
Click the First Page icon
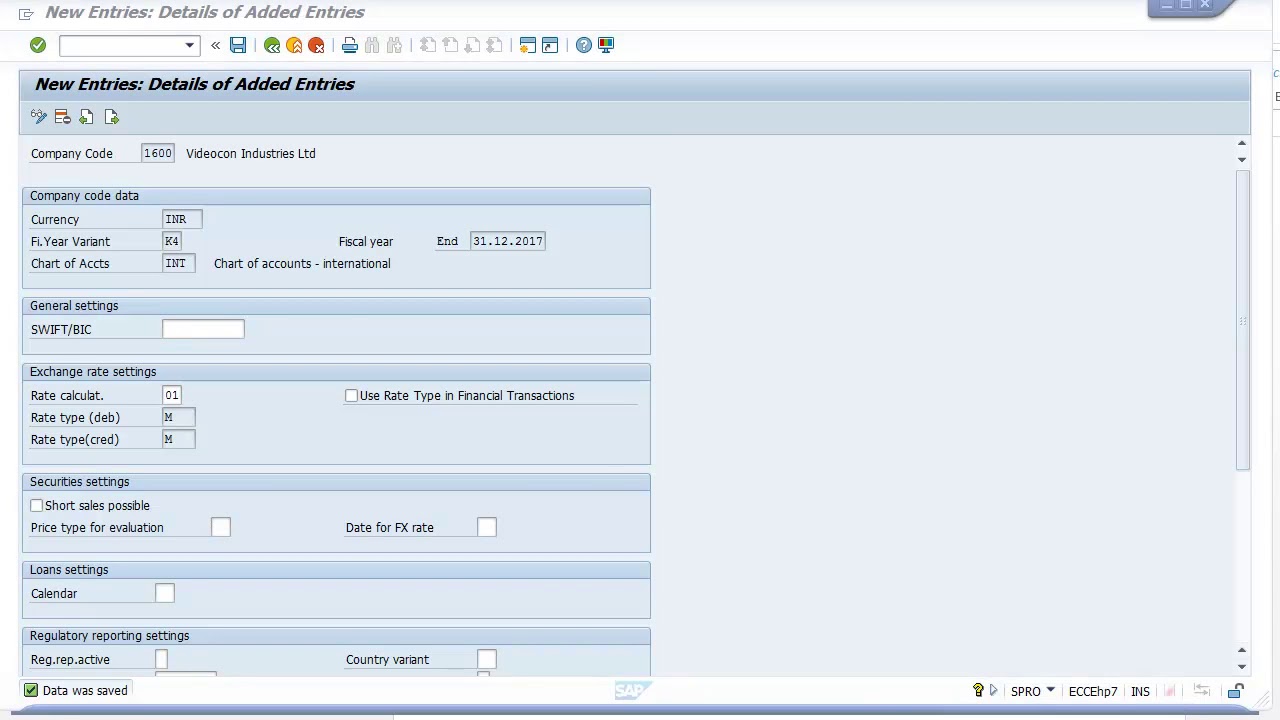(x=428, y=45)
